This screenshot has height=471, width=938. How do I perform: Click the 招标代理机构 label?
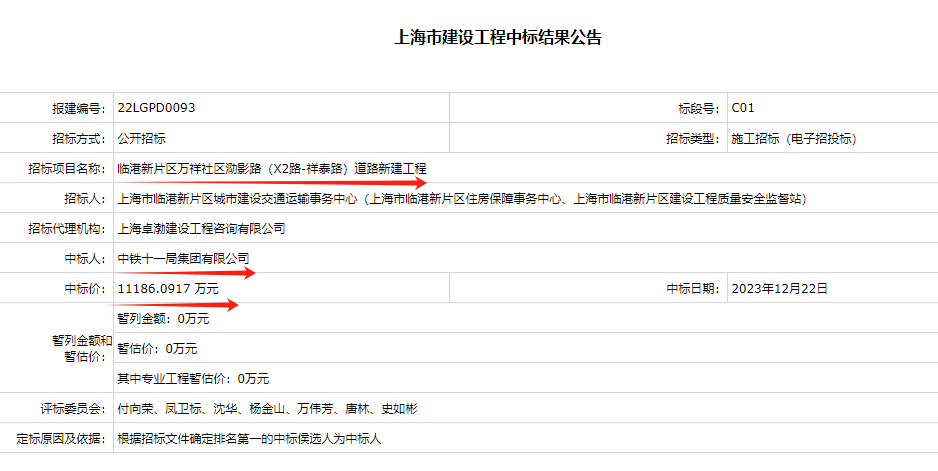(67, 228)
